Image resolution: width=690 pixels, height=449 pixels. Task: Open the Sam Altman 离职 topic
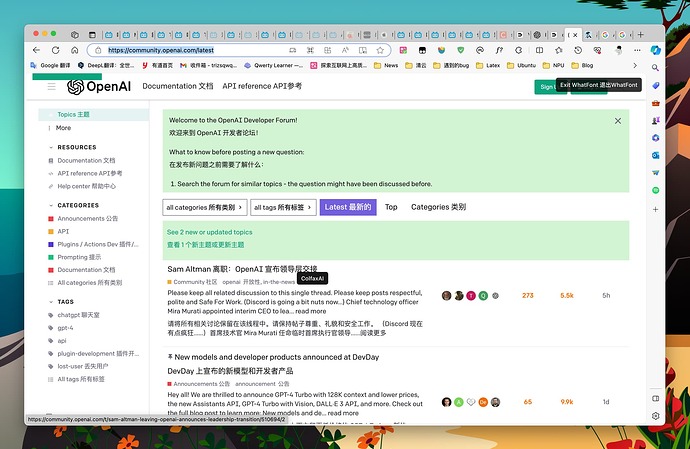242,269
